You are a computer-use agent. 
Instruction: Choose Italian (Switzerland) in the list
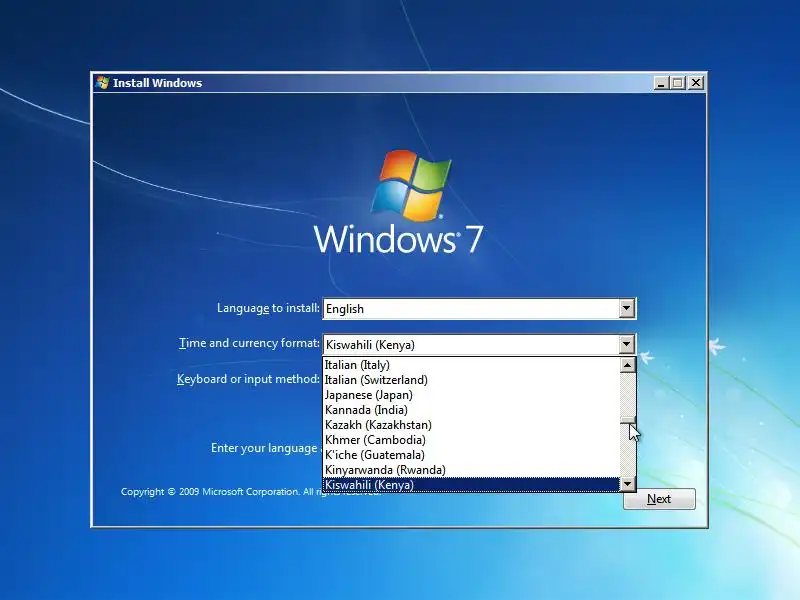tap(471, 380)
